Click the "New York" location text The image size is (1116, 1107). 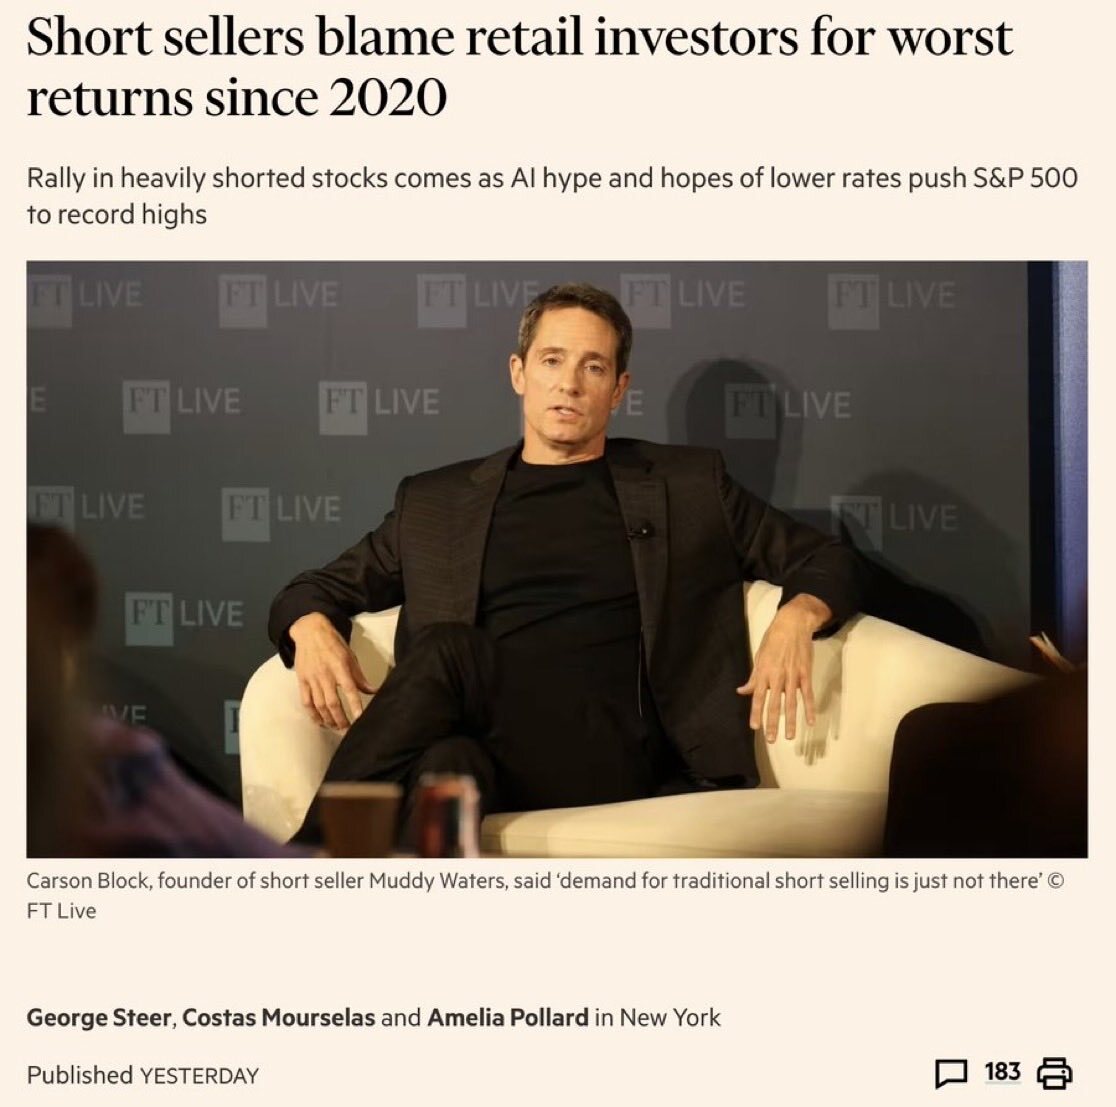coord(670,1018)
